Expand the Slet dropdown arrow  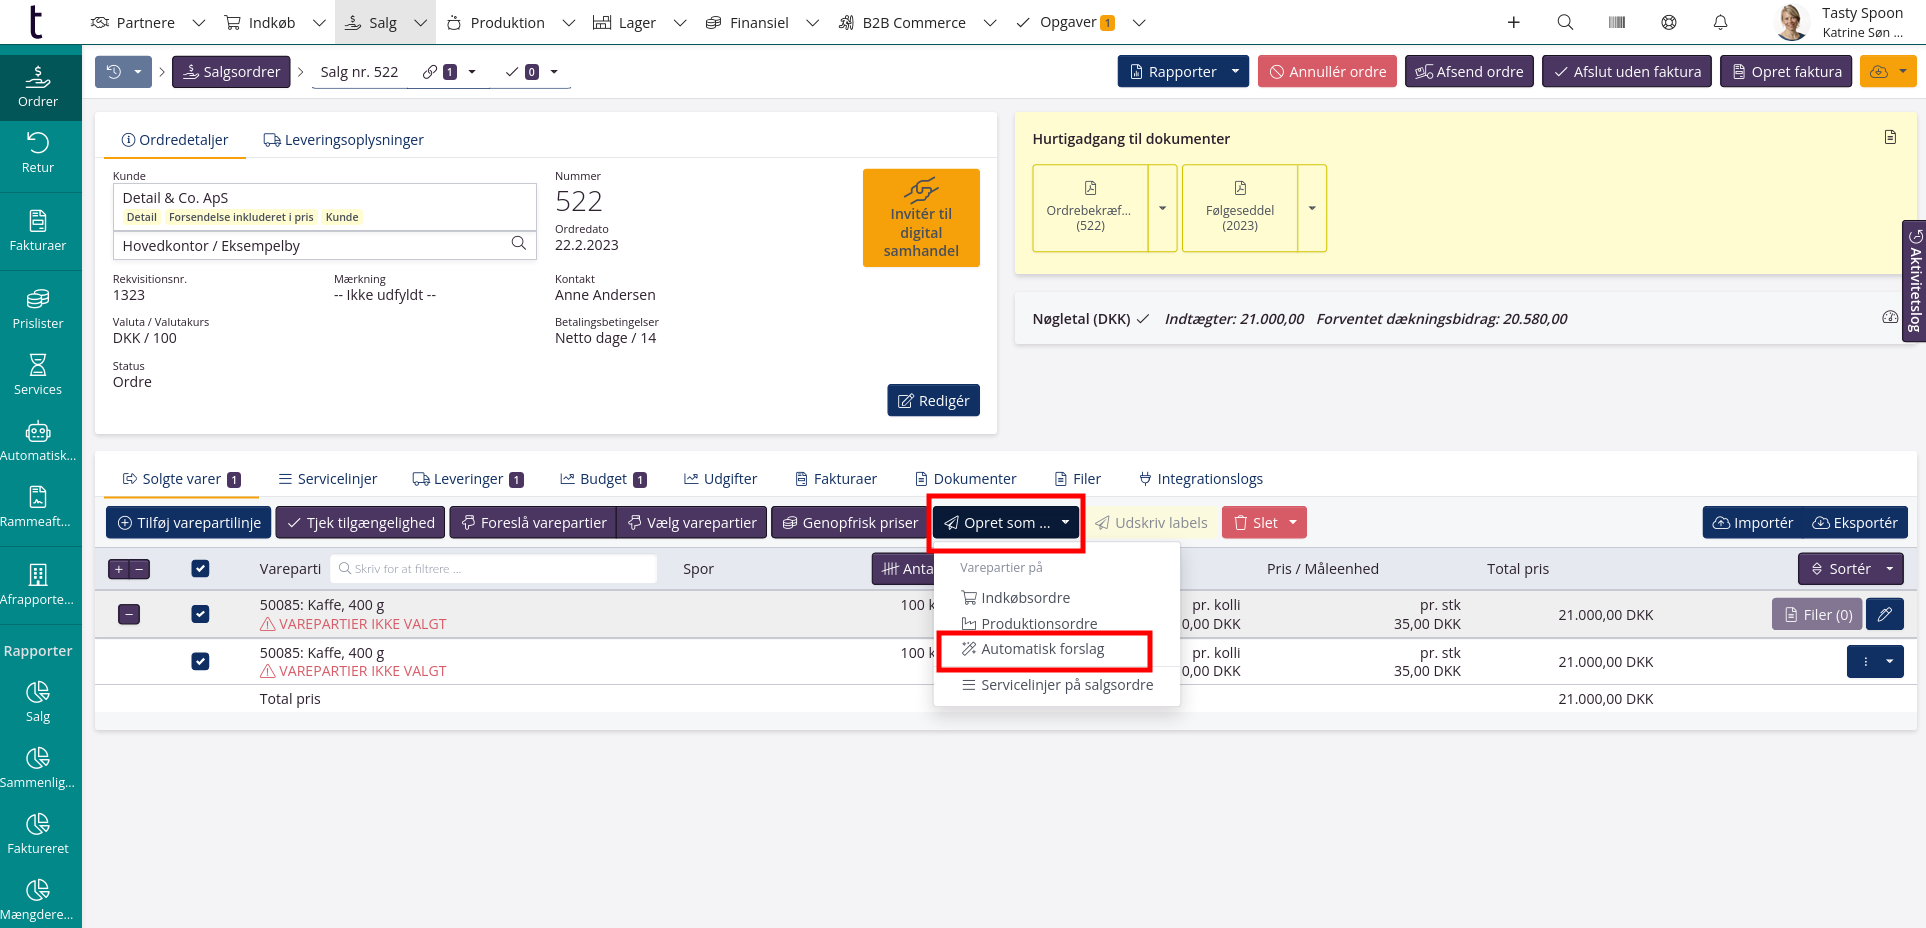click(x=1293, y=523)
